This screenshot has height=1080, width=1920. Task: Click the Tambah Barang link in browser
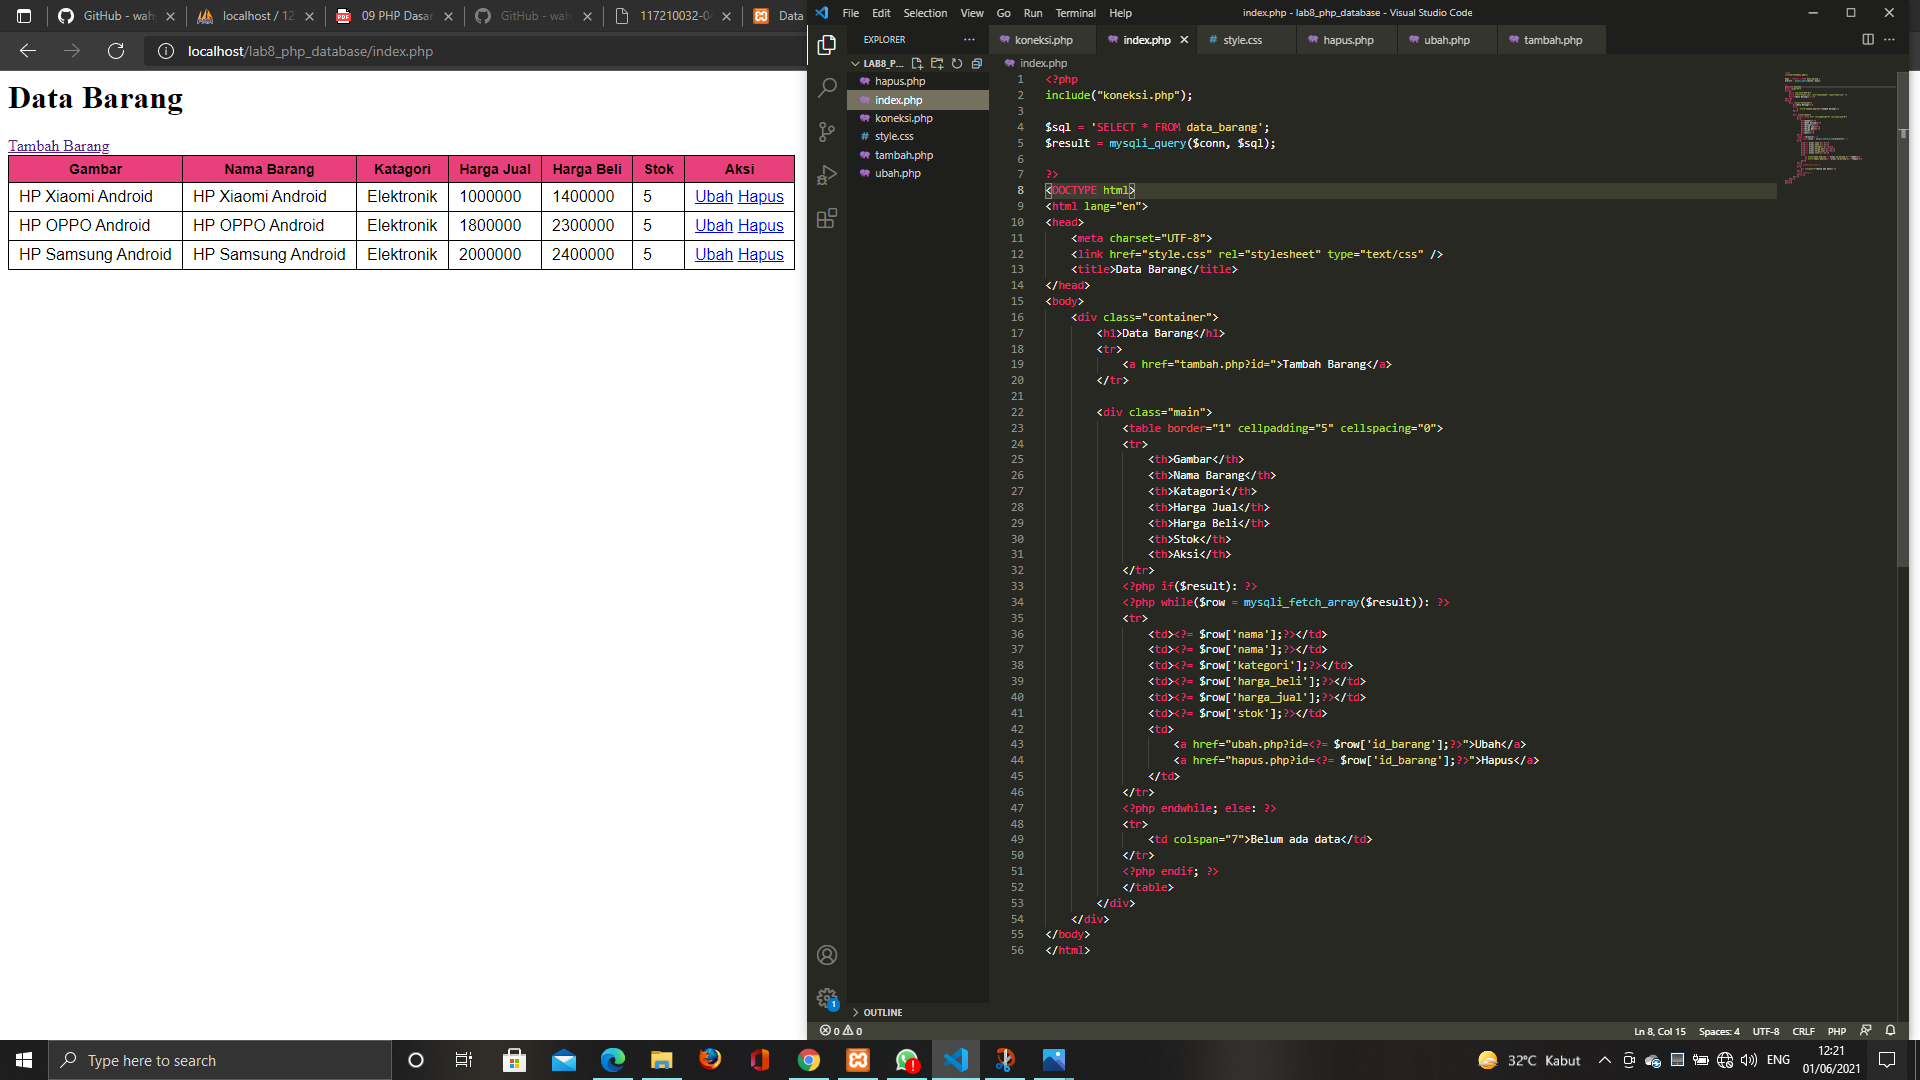(58, 145)
